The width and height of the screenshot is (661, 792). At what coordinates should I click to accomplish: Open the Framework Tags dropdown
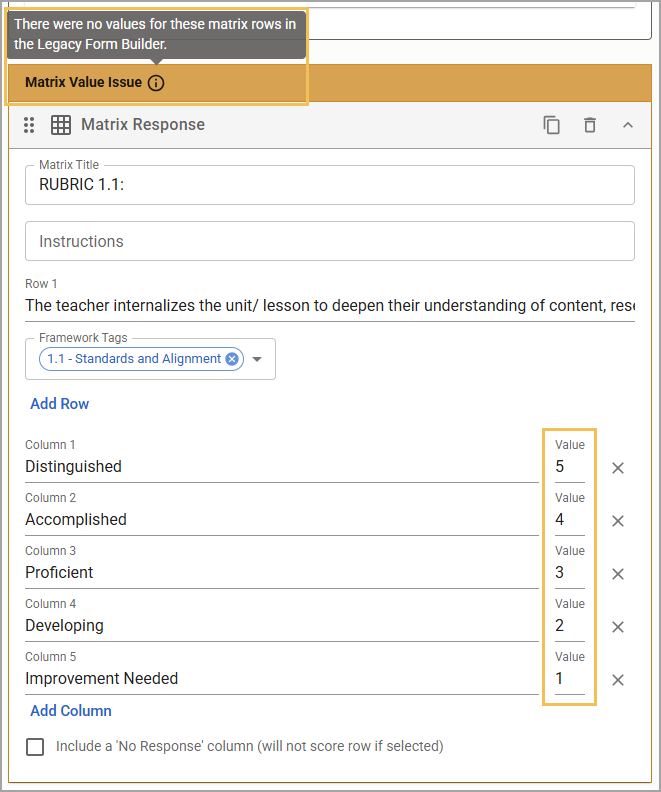pos(257,359)
